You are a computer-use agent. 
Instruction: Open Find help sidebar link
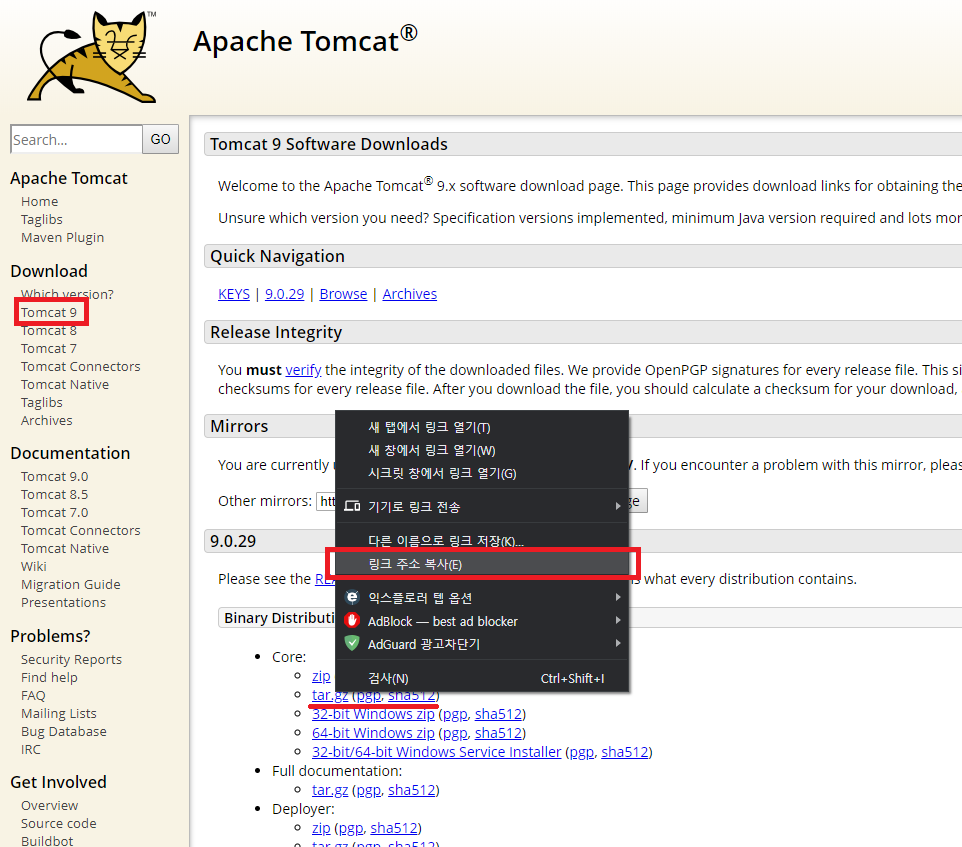click(49, 677)
